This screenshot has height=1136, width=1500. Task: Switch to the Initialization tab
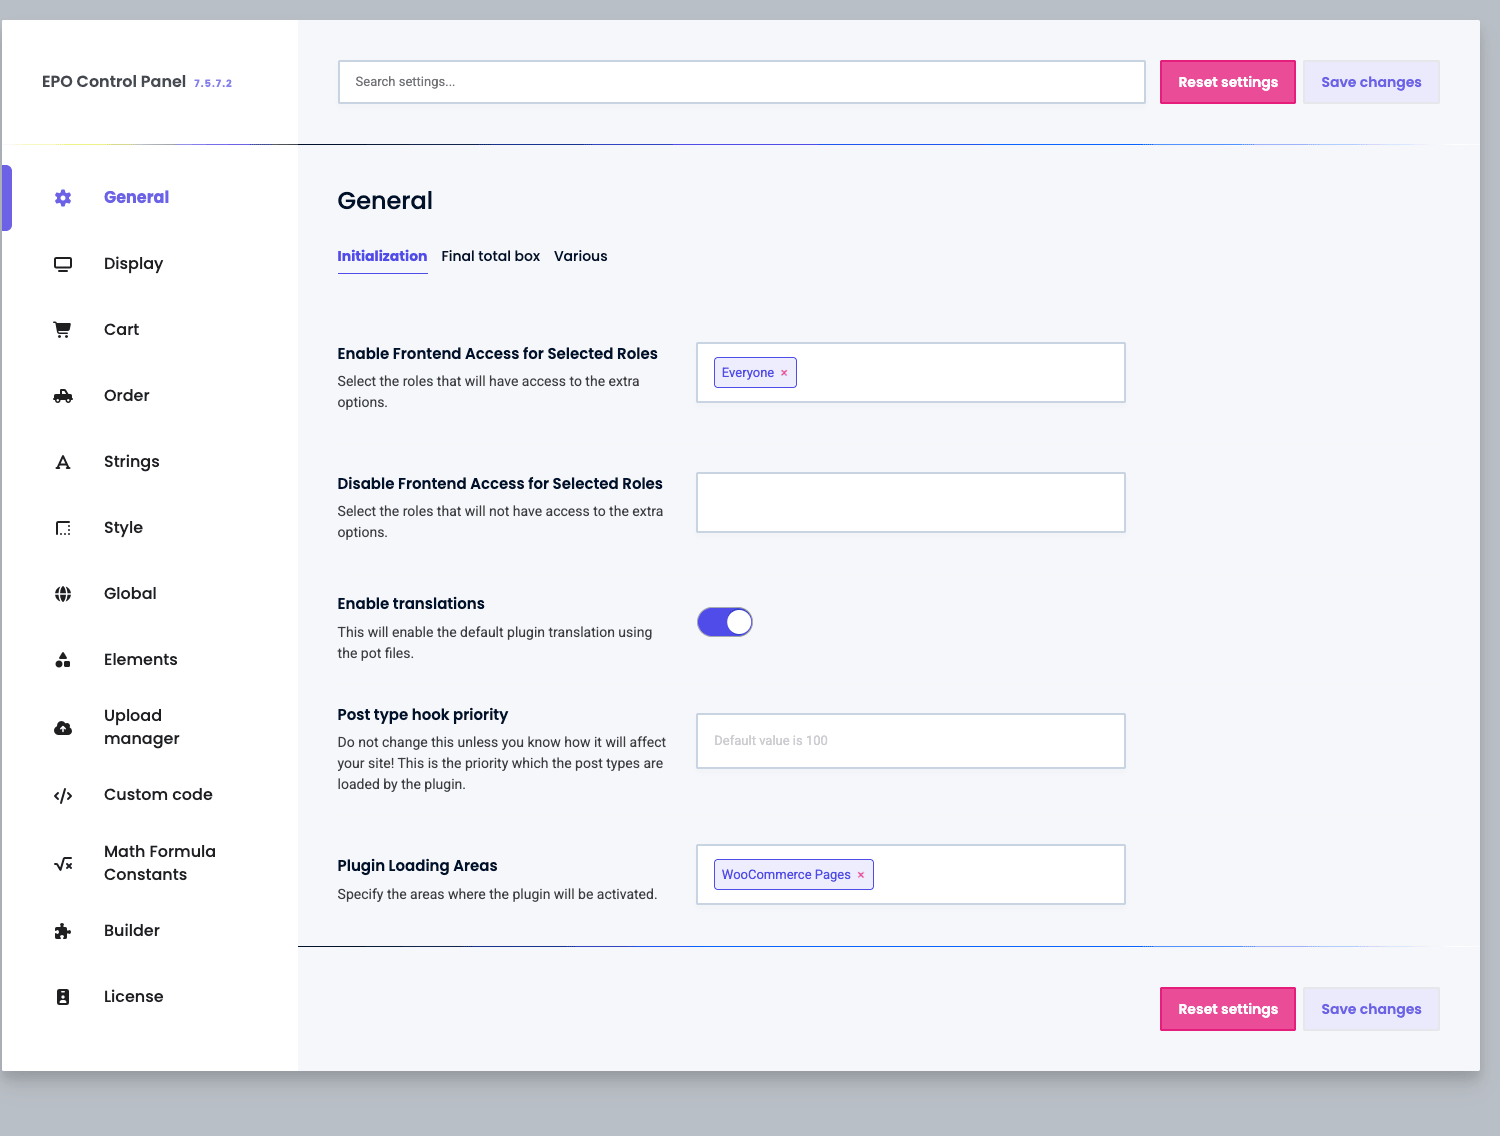(x=382, y=256)
